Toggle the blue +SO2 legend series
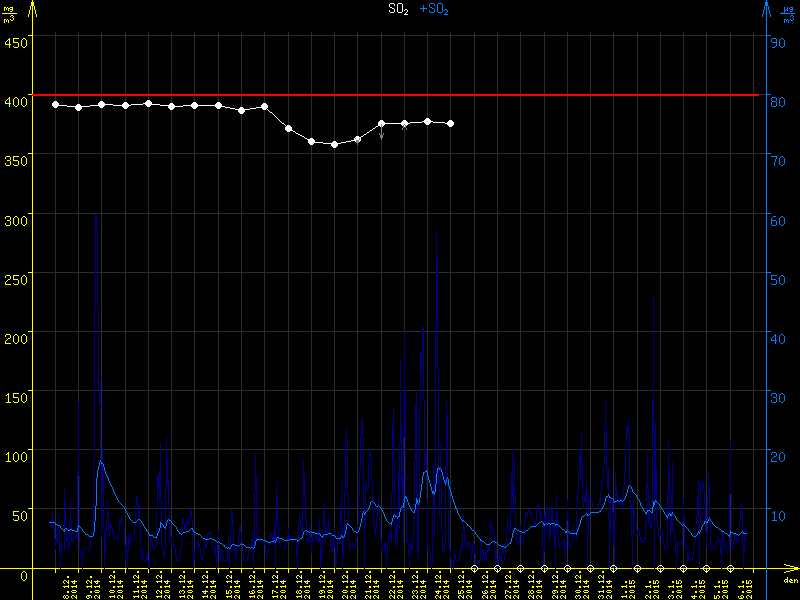The image size is (800, 600). 434,9
